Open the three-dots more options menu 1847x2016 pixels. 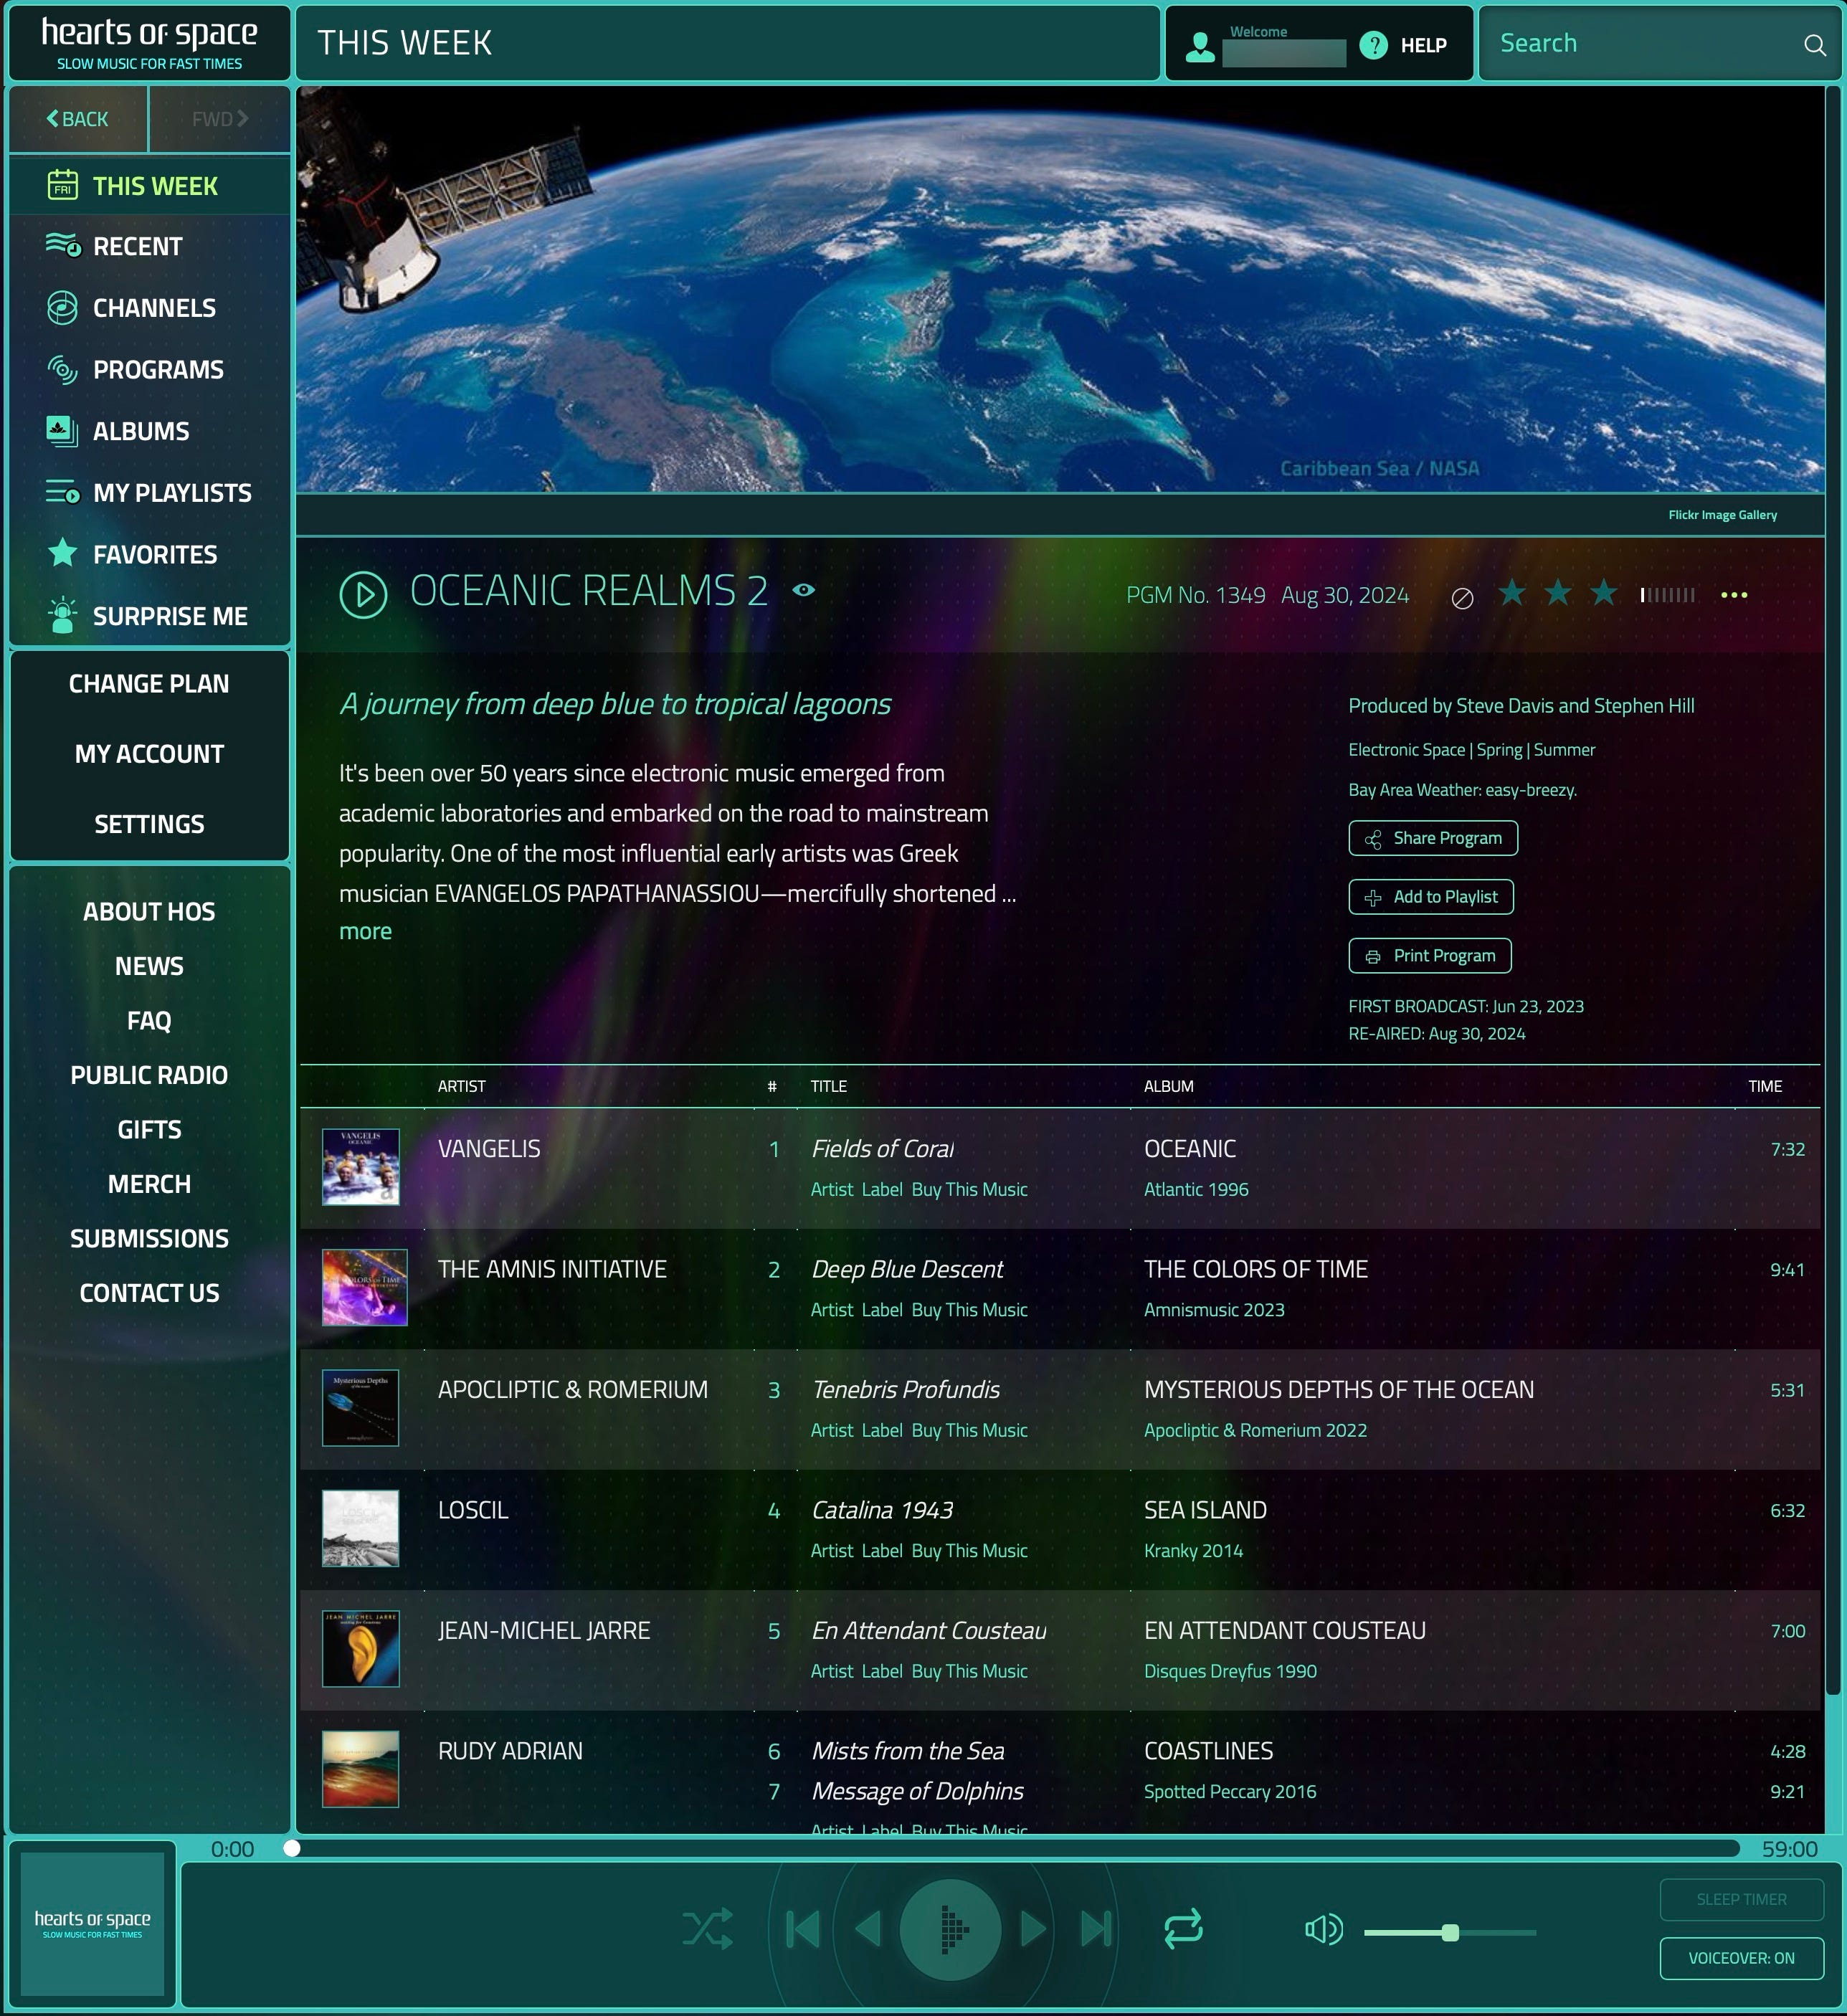tap(1734, 595)
